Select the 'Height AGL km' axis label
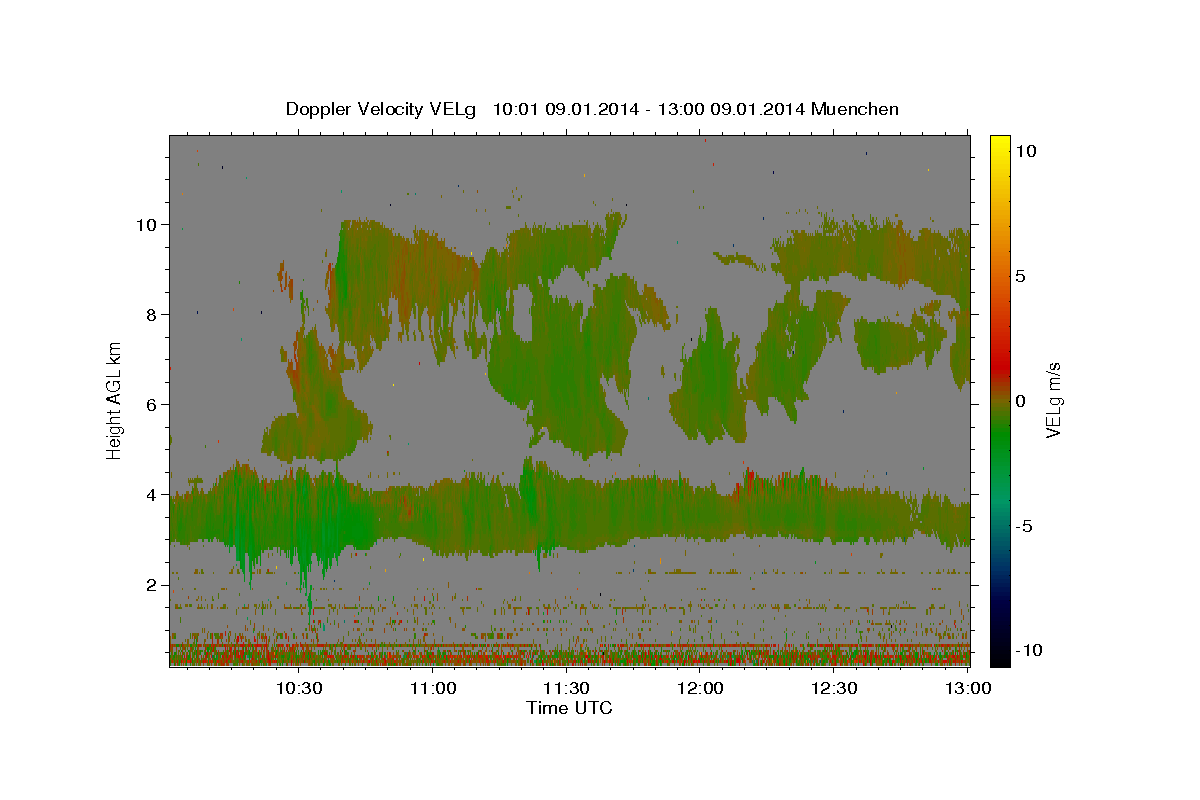This screenshot has width=1200, height=800. (x=115, y=399)
